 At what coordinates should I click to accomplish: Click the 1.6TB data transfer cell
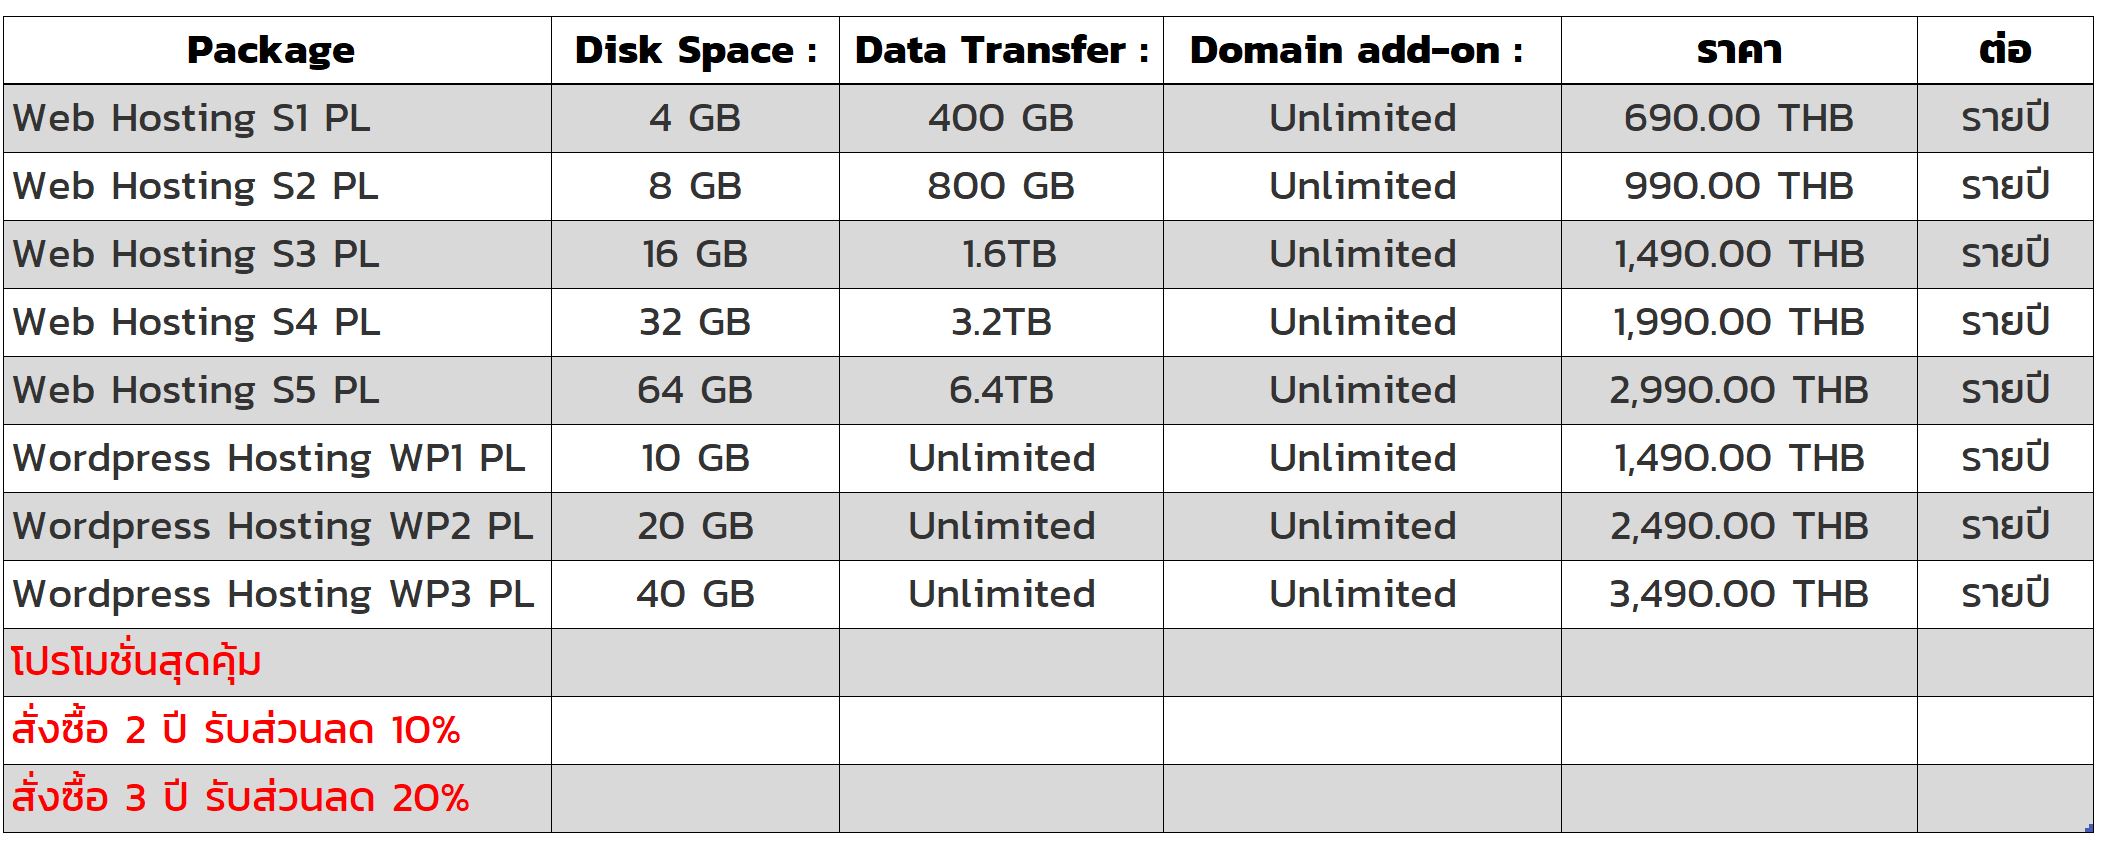click(1001, 254)
